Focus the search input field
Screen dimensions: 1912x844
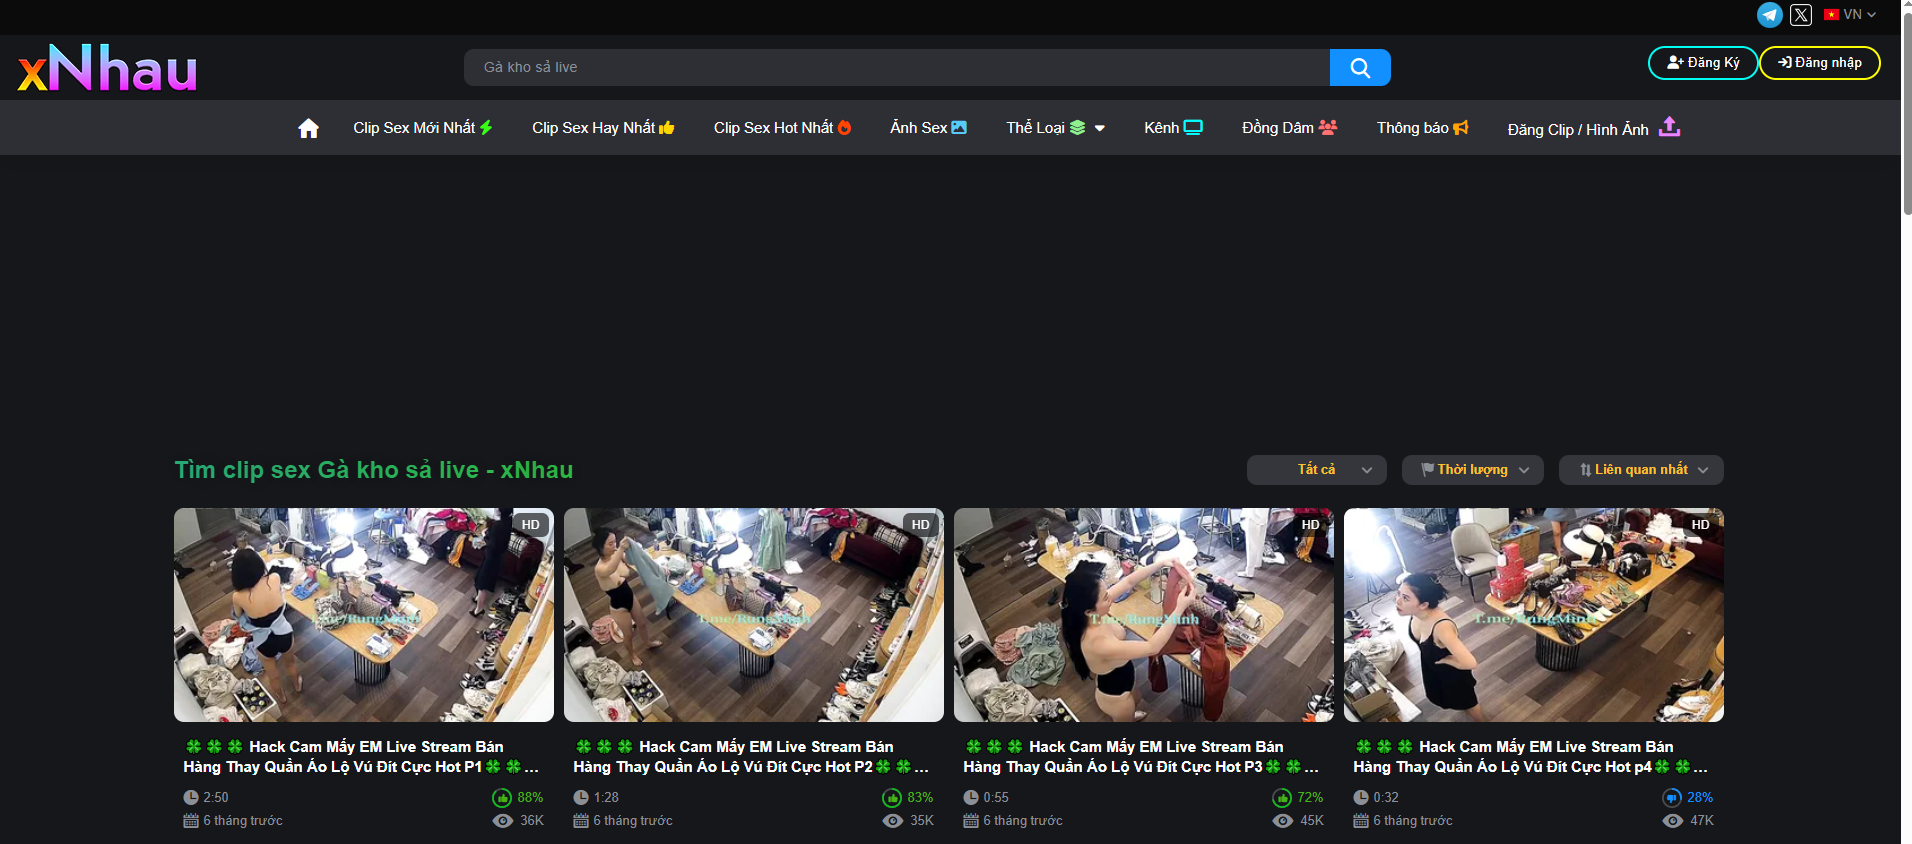pyautogui.click(x=896, y=67)
